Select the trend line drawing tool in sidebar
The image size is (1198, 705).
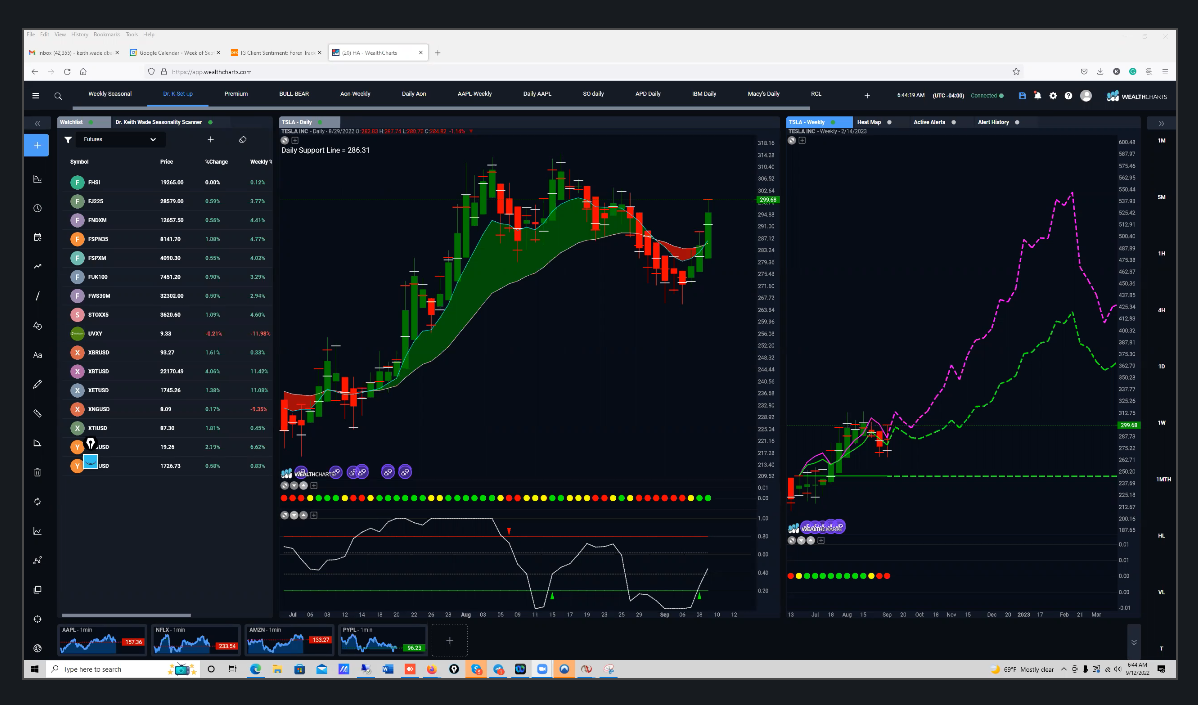coord(37,296)
